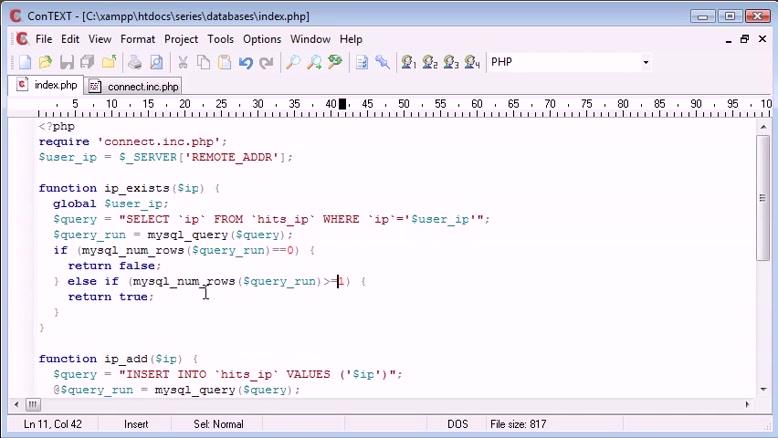This screenshot has height=438, width=778.
Task: Click the 'REMOTE_ADDR' string in code
Action: (232, 157)
